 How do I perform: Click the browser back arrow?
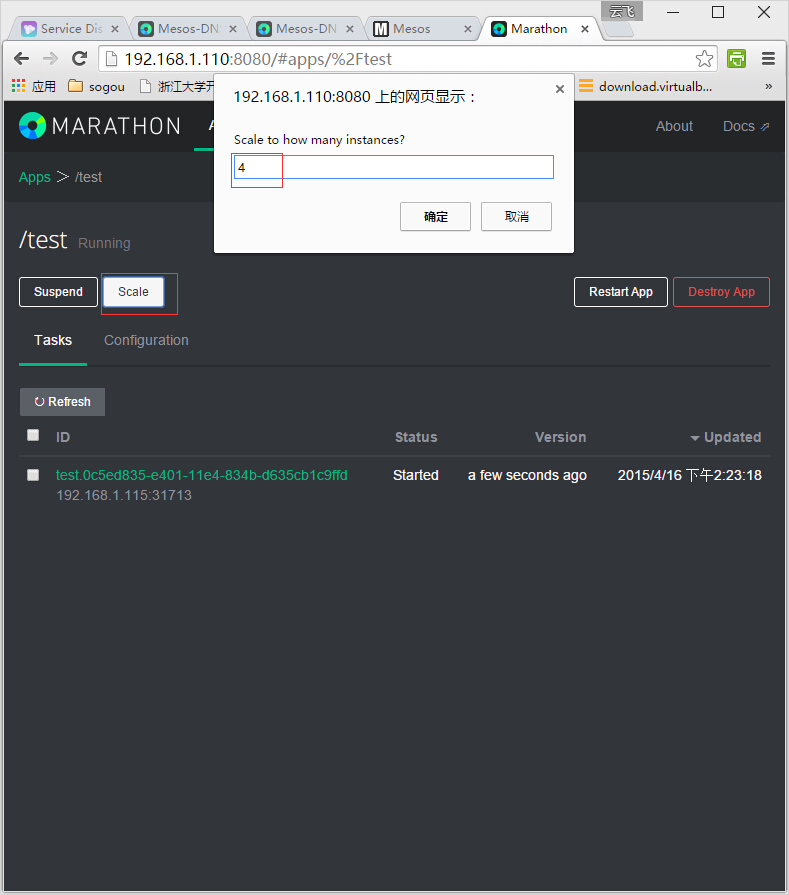click(x=22, y=58)
